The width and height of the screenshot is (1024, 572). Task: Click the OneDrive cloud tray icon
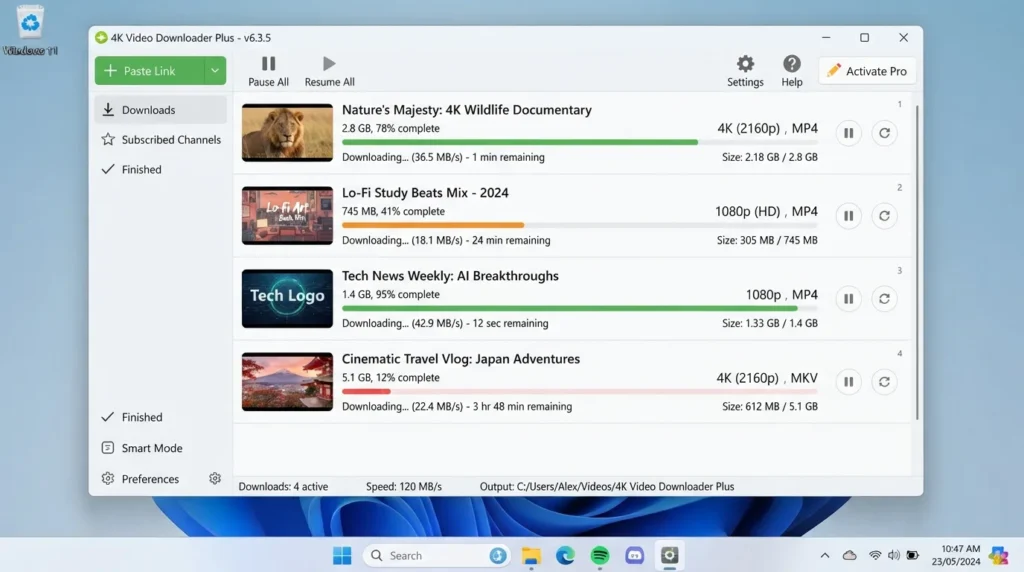coord(850,556)
